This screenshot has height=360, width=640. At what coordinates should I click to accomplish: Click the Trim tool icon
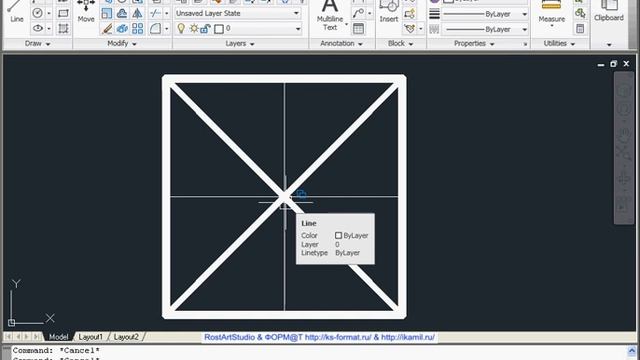tap(155, 13)
